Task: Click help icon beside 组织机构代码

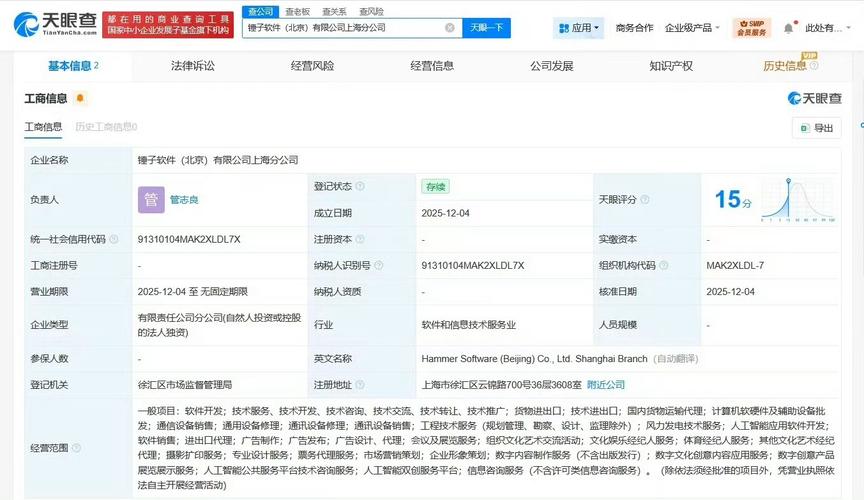Action: click(x=663, y=265)
